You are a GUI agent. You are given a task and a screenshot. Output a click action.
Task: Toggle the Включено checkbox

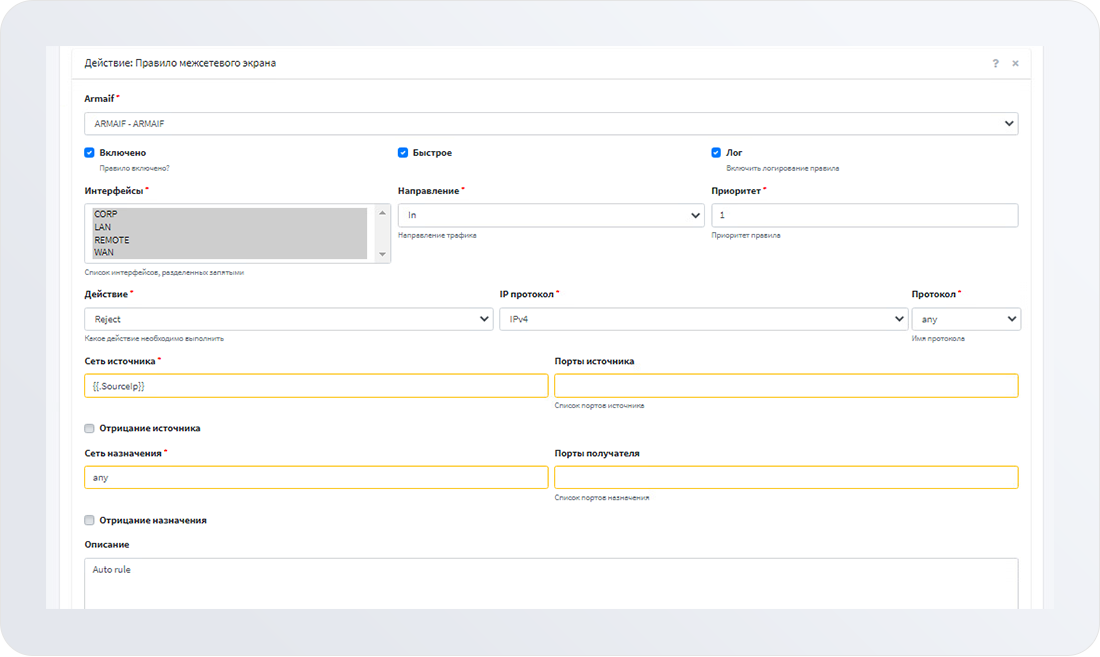pyautogui.click(x=90, y=153)
